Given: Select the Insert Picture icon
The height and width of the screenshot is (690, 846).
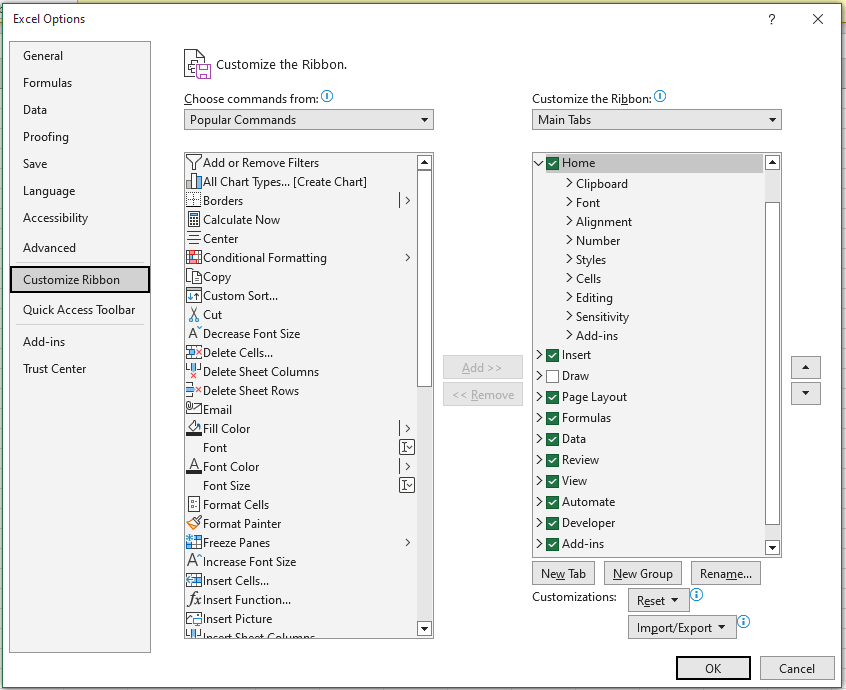Looking at the screenshot, I should tap(194, 618).
